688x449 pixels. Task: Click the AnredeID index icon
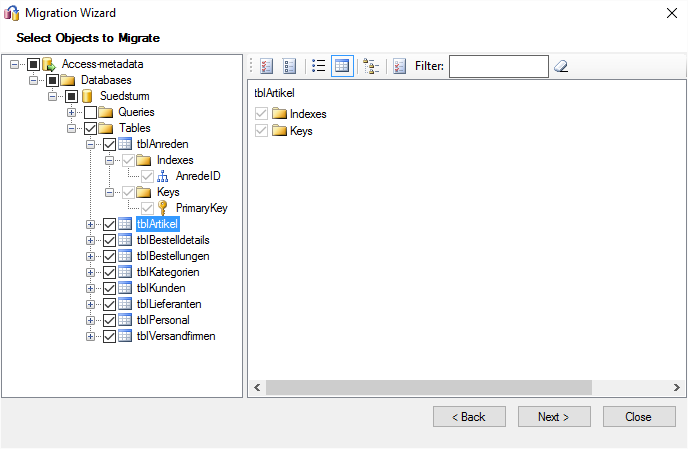[165, 176]
